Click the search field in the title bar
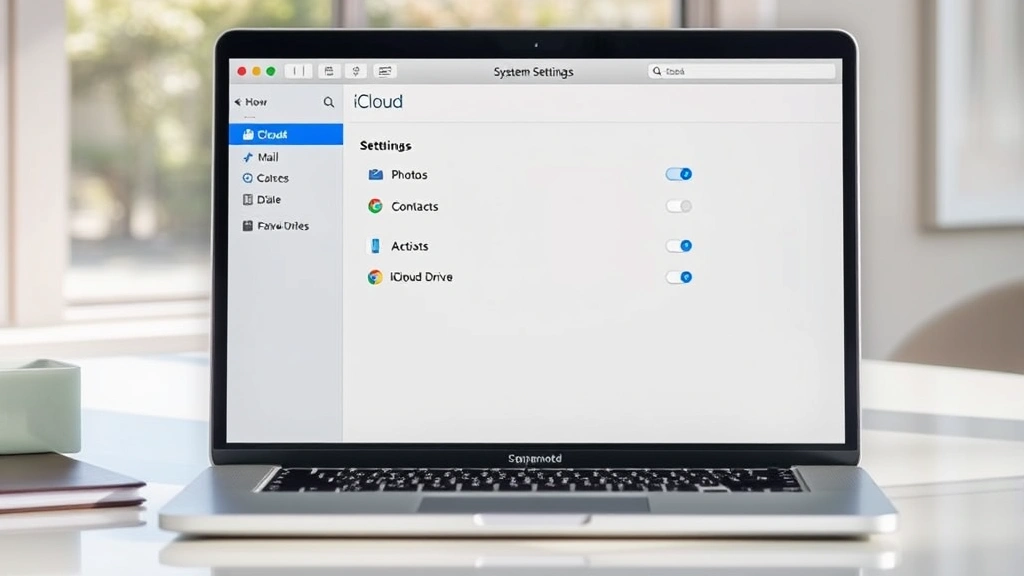The image size is (1024, 576). tap(740, 70)
